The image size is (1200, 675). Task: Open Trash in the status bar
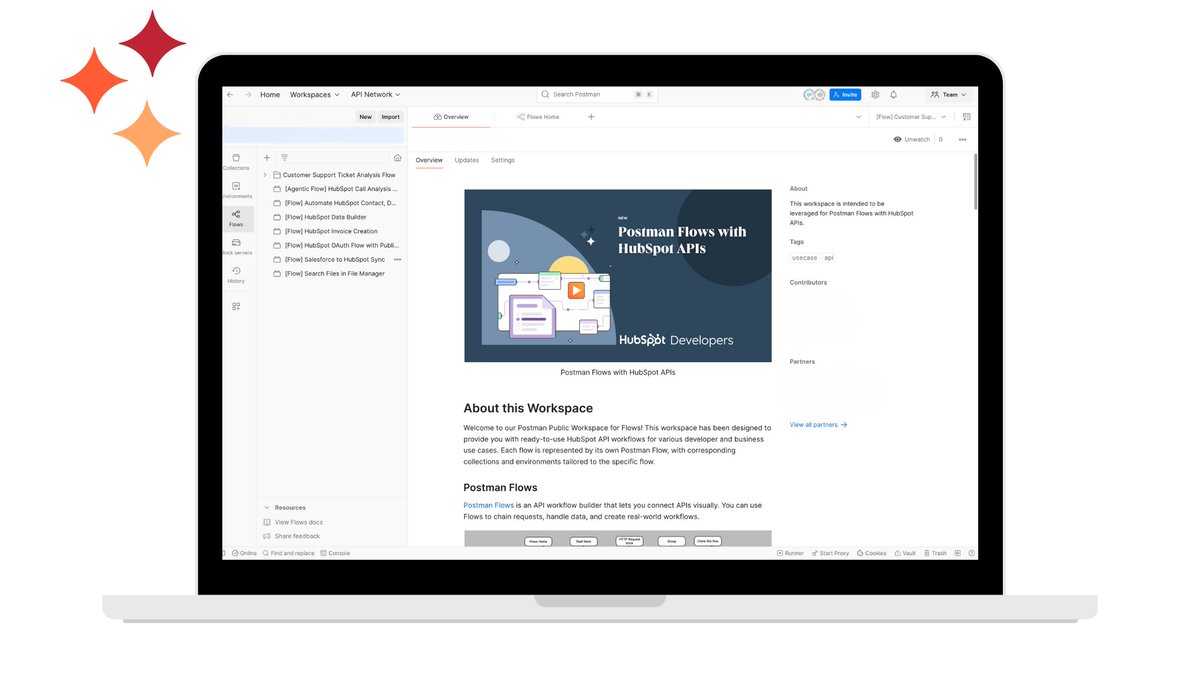[935, 553]
